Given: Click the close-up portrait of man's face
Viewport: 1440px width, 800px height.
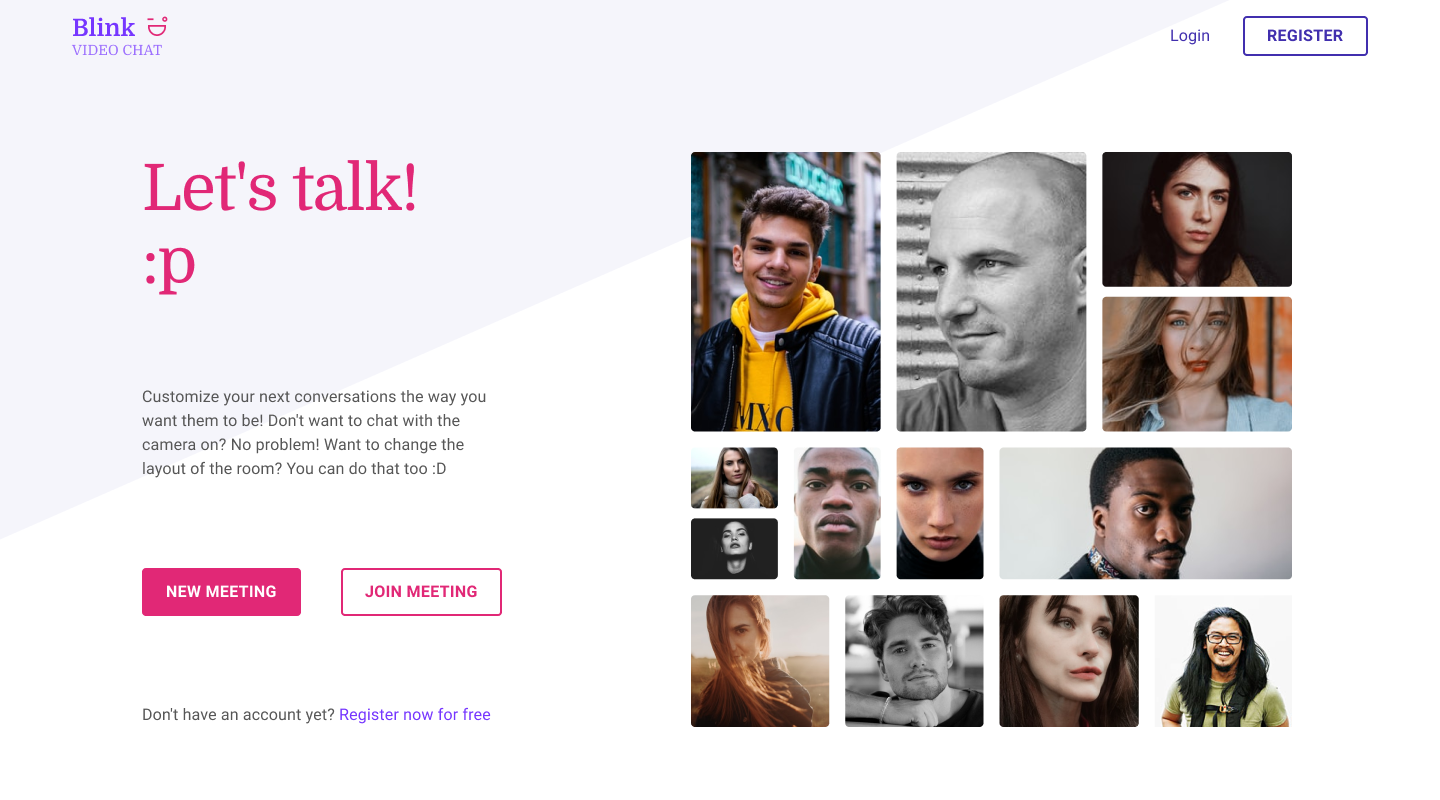Looking at the screenshot, I should (837, 513).
